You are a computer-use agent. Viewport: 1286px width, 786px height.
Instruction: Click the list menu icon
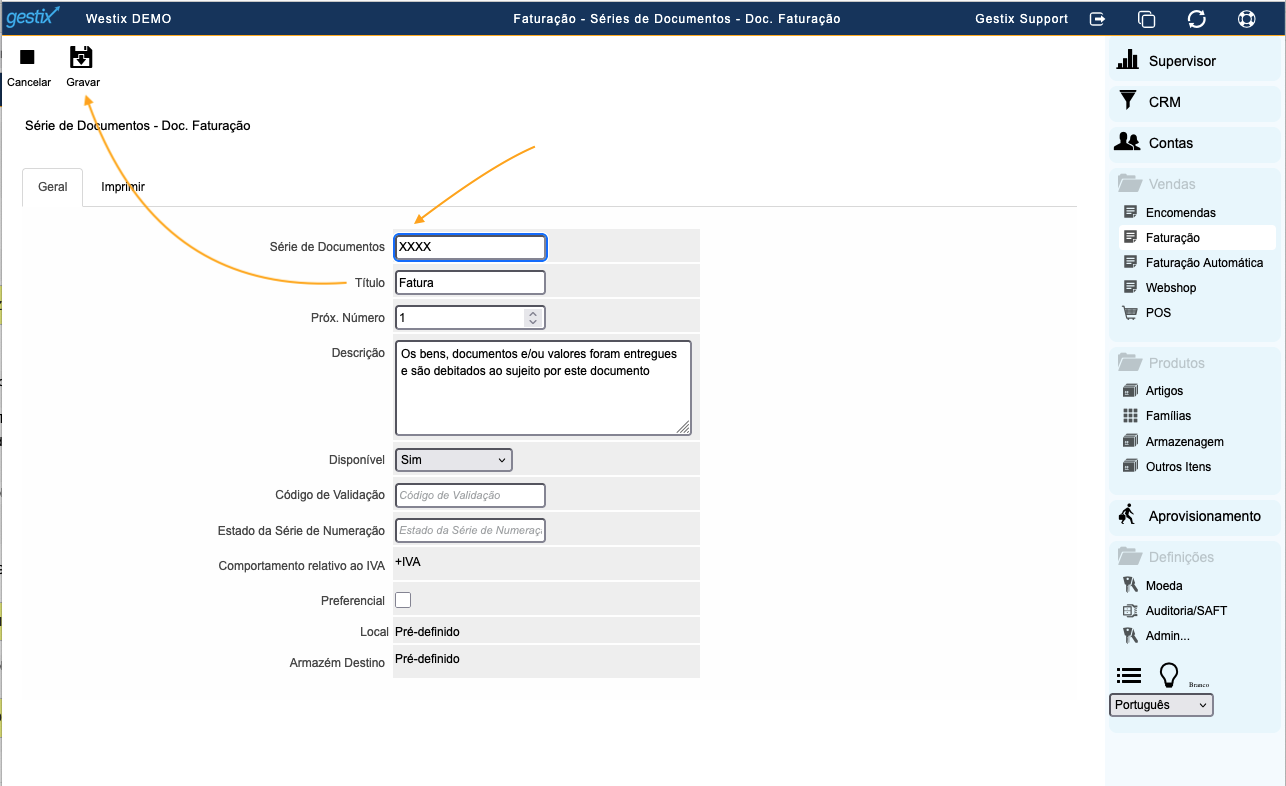pos(1129,676)
